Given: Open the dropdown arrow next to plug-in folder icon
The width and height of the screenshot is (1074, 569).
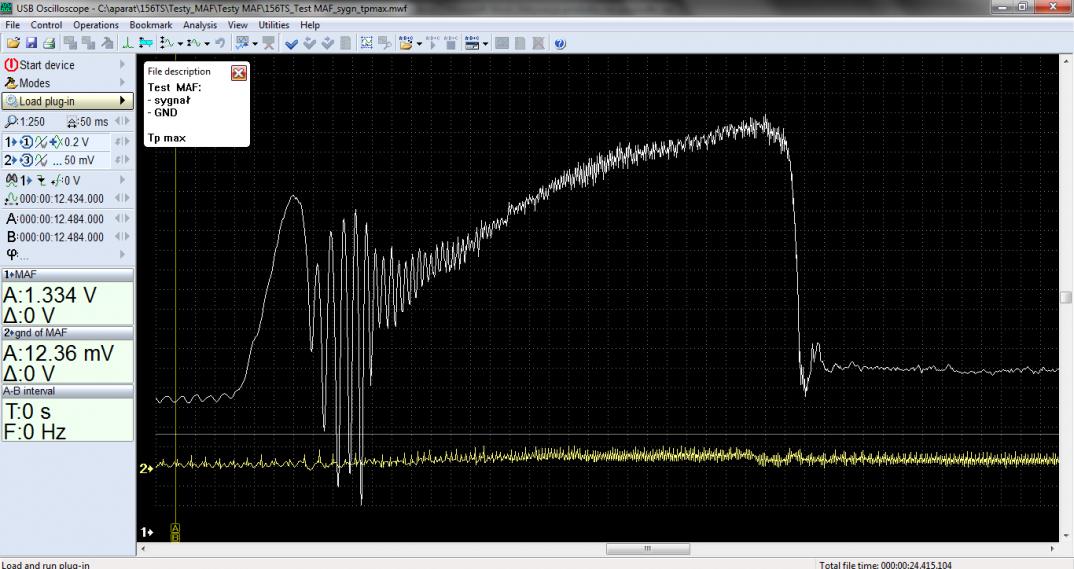Looking at the screenshot, I should (x=420, y=44).
